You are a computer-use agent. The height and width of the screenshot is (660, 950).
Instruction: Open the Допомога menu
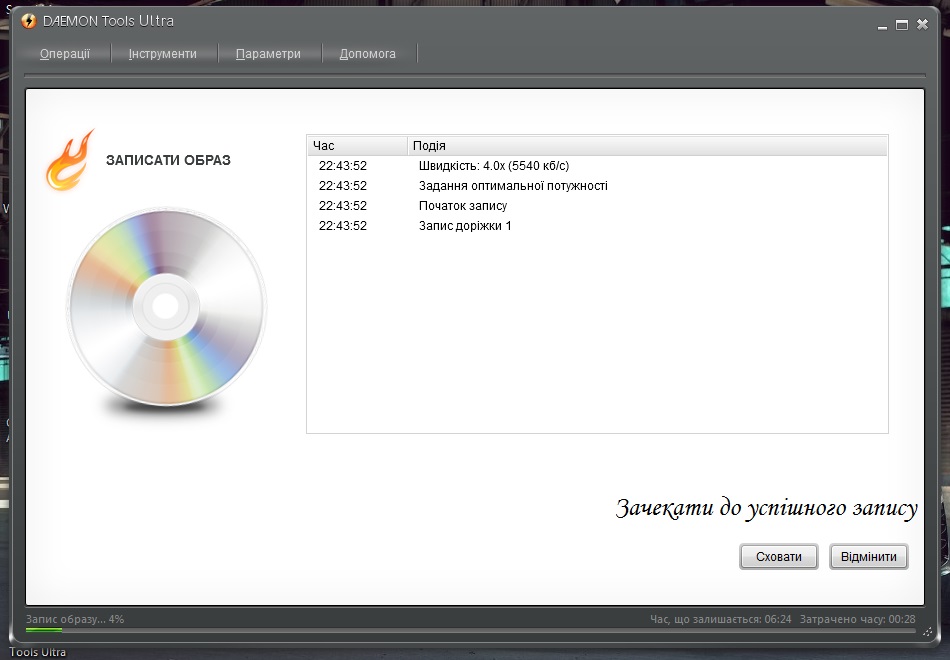[x=367, y=54]
